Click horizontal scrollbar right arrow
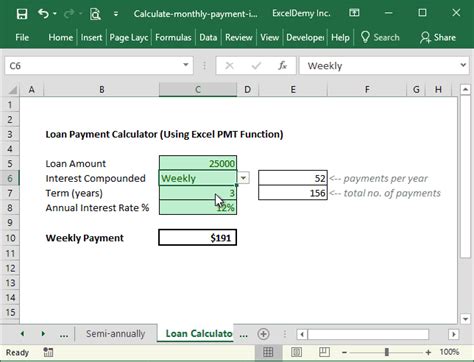The height and width of the screenshot is (362, 474). click(453, 334)
